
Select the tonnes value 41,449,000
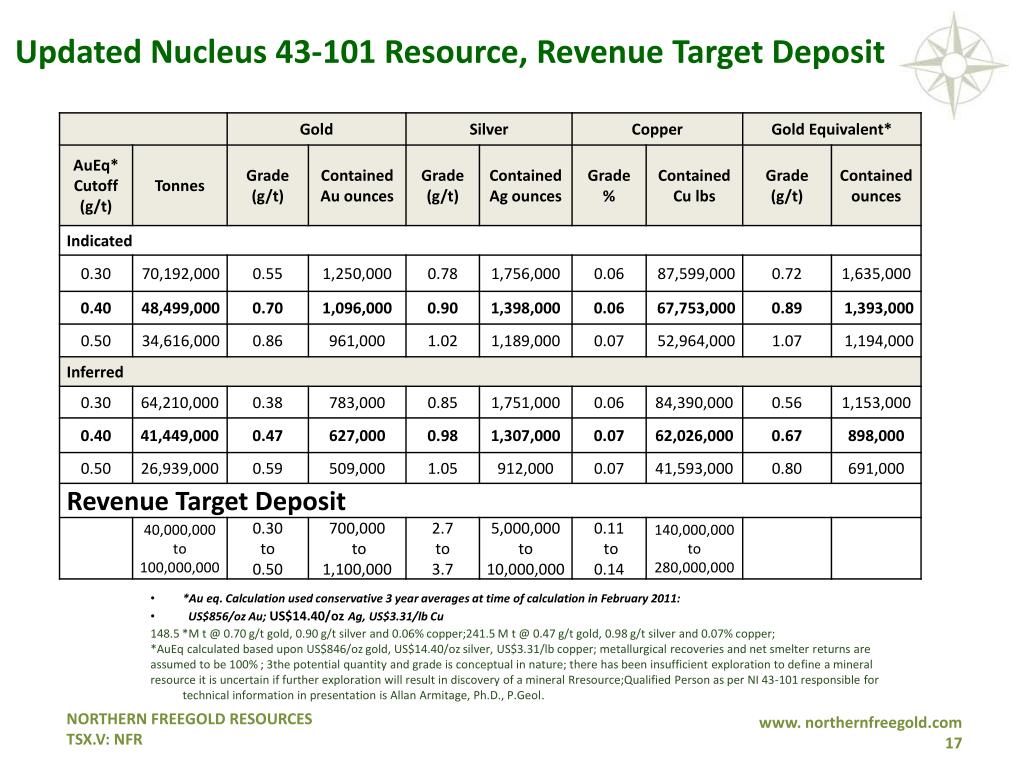tap(180, 436)
